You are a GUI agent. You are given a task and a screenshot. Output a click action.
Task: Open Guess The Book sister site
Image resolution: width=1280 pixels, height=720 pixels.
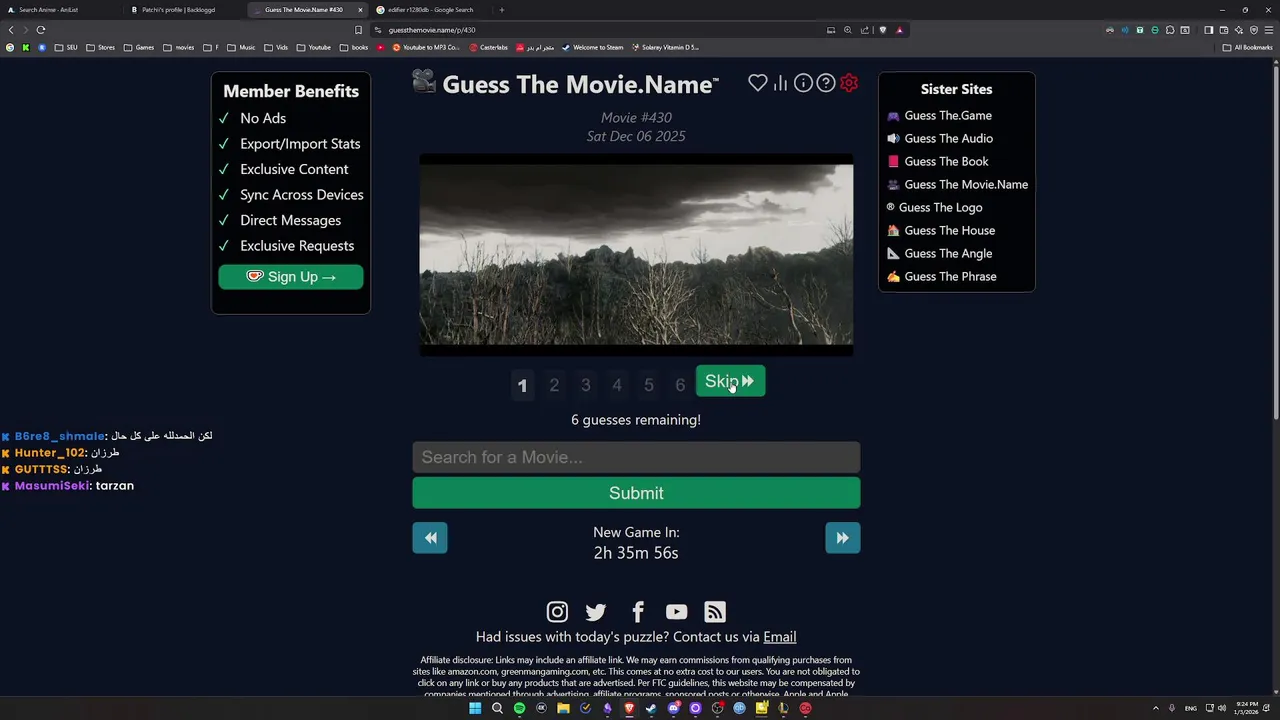click(945, 162)
